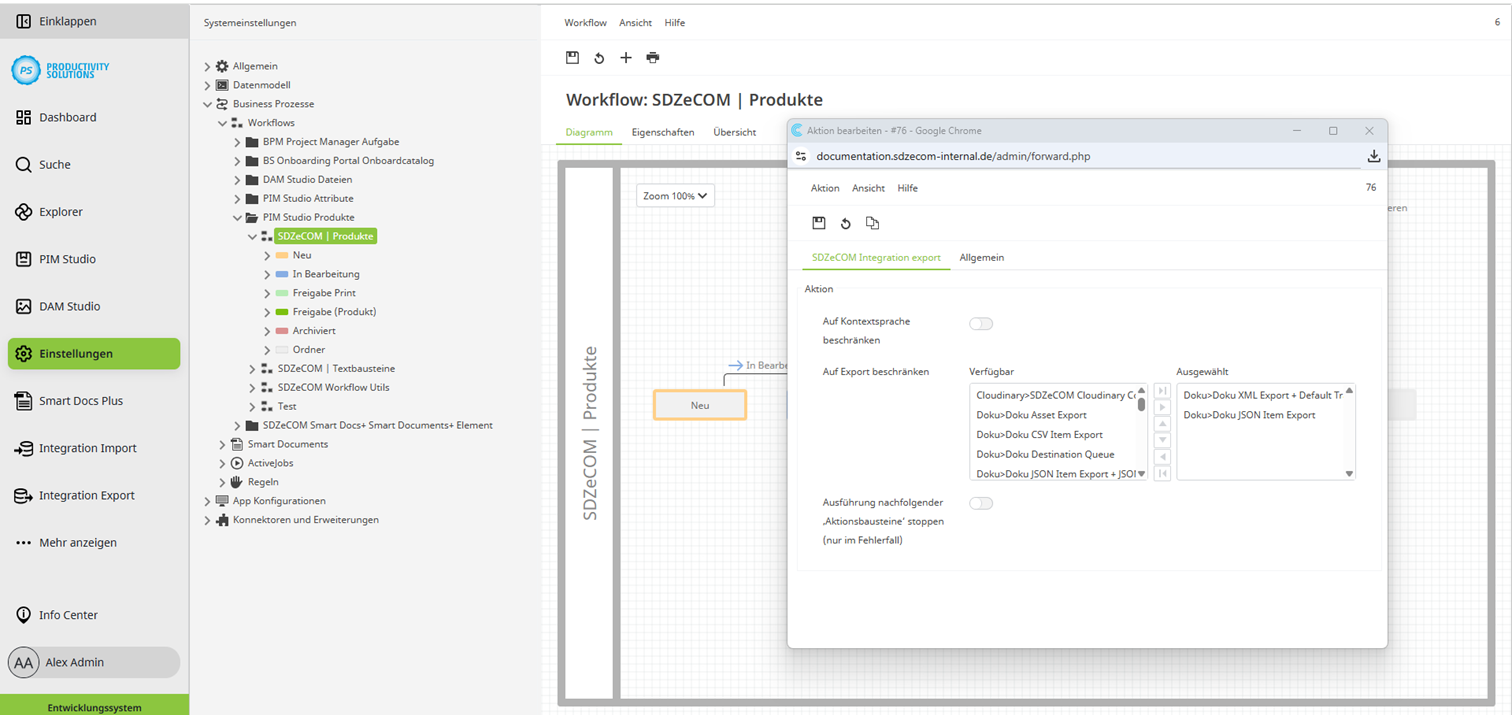Open the print icon in the workflow toolbar

click(x=652, y=57)
